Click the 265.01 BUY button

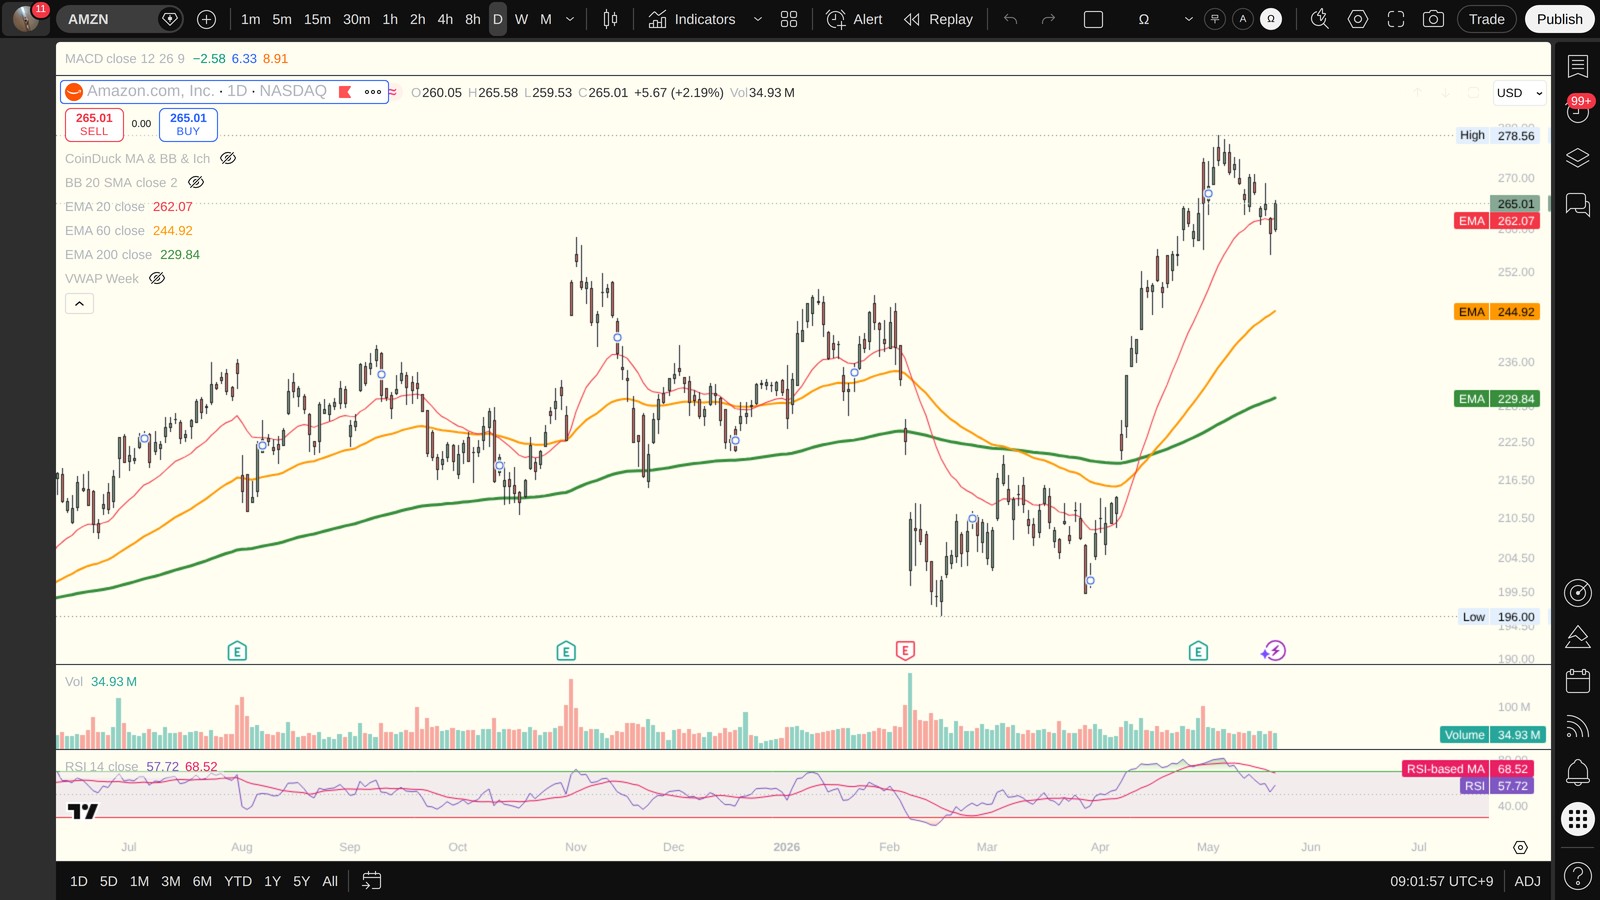pyautogui.click(x=188, y=124)
